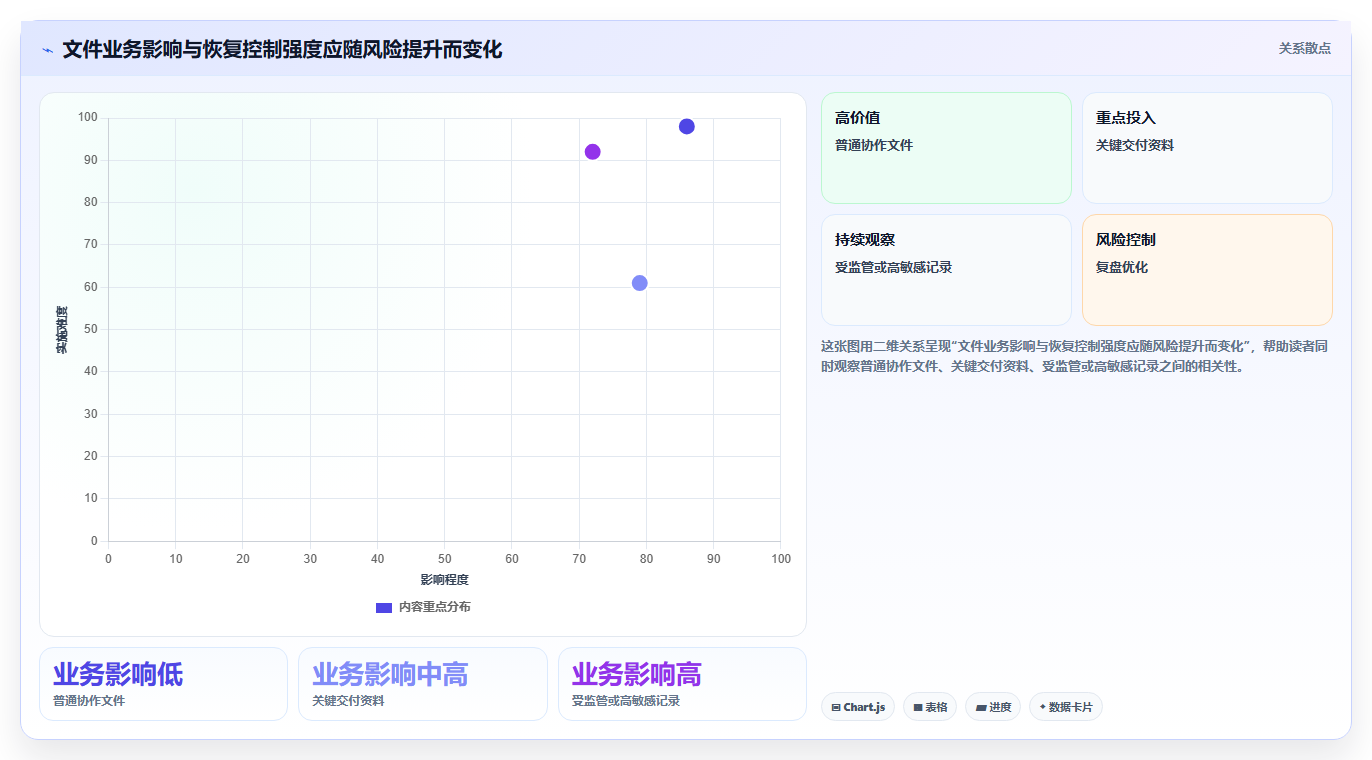
Task: Click the description paragraph starting 这张图用二维关系
Action: (x=1075, y=356)
